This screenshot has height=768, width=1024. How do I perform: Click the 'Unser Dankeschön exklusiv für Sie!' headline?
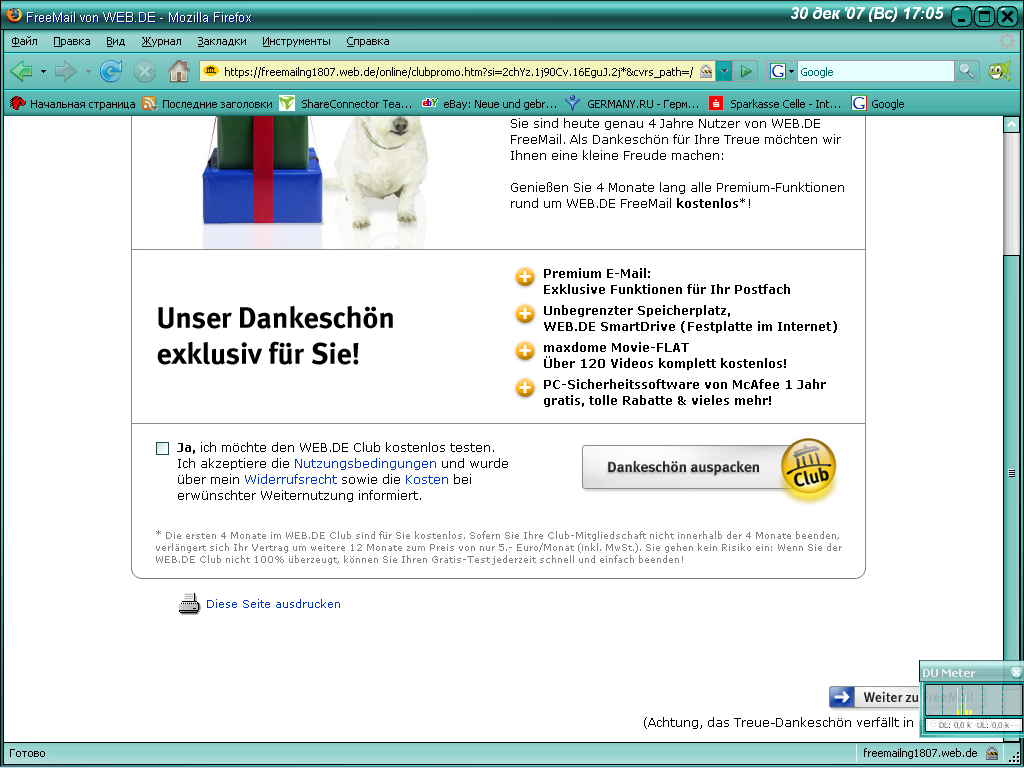275,336
